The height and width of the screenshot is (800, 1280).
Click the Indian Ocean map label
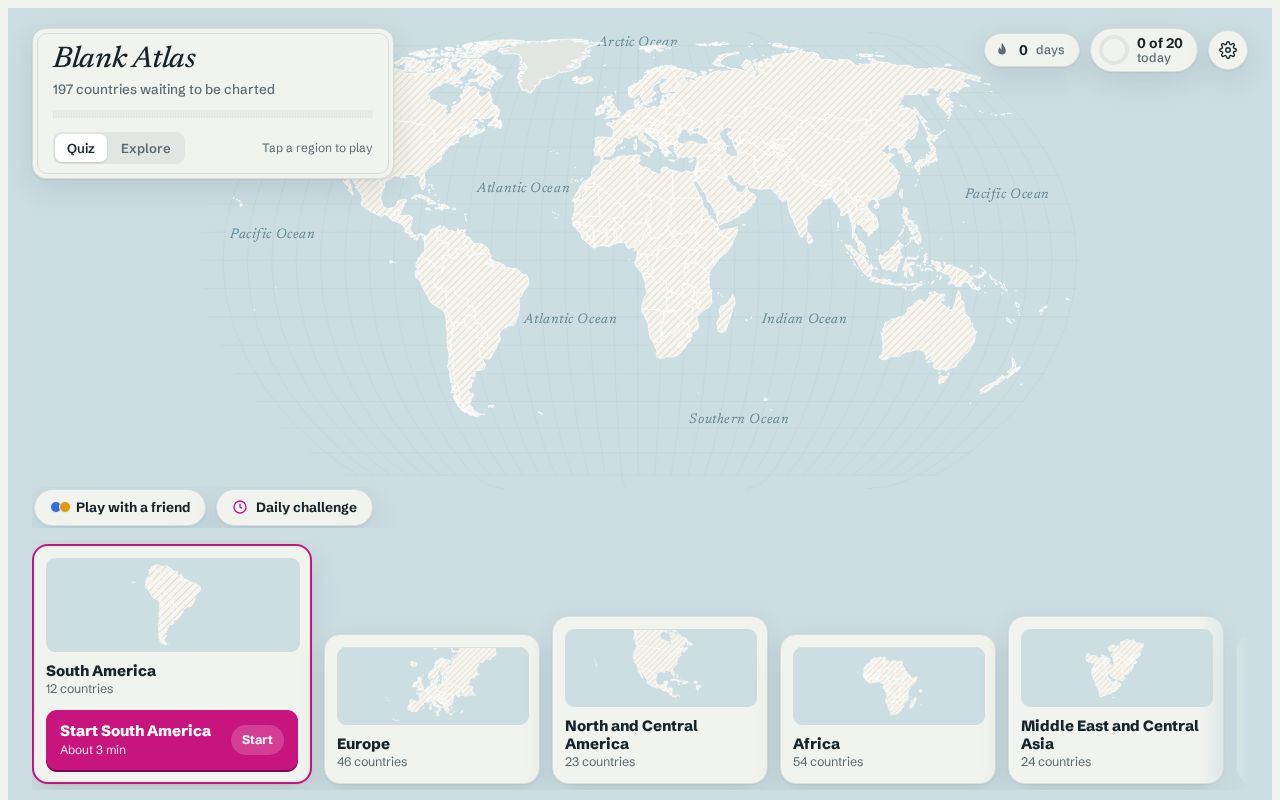[804, 318]
